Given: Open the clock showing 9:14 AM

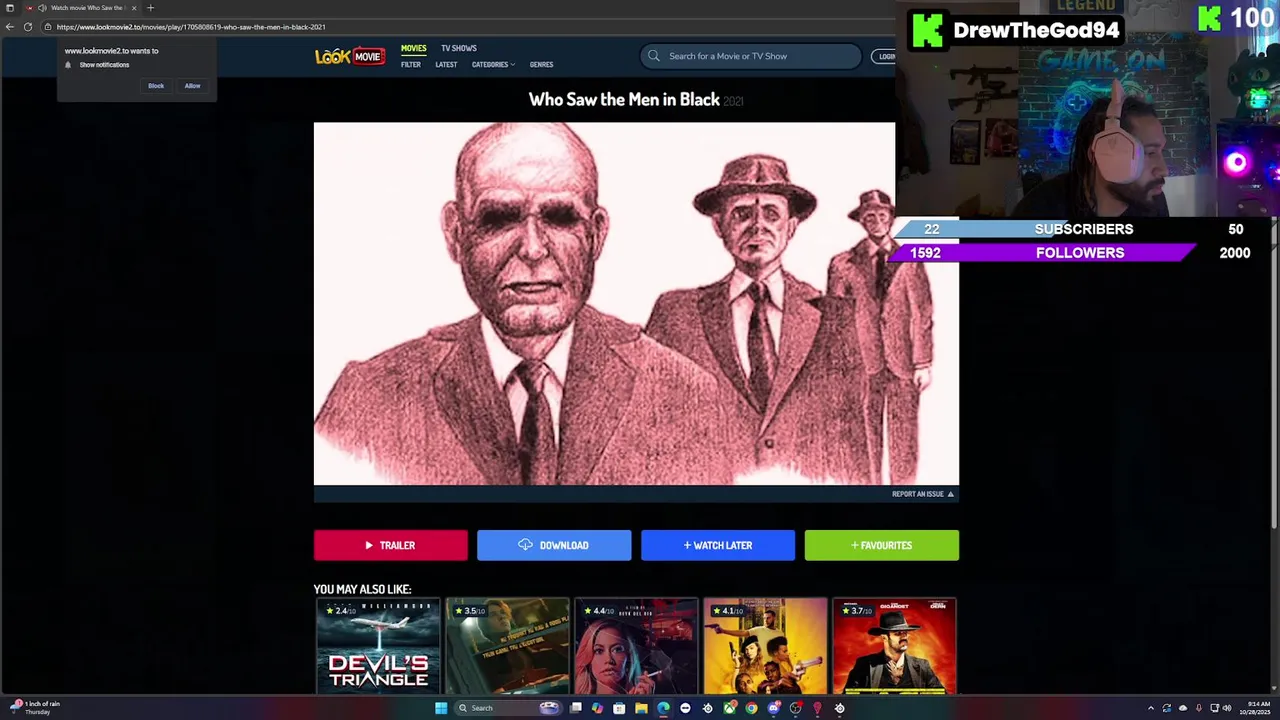Looking at the screenshot, I should coord(1254,708).
